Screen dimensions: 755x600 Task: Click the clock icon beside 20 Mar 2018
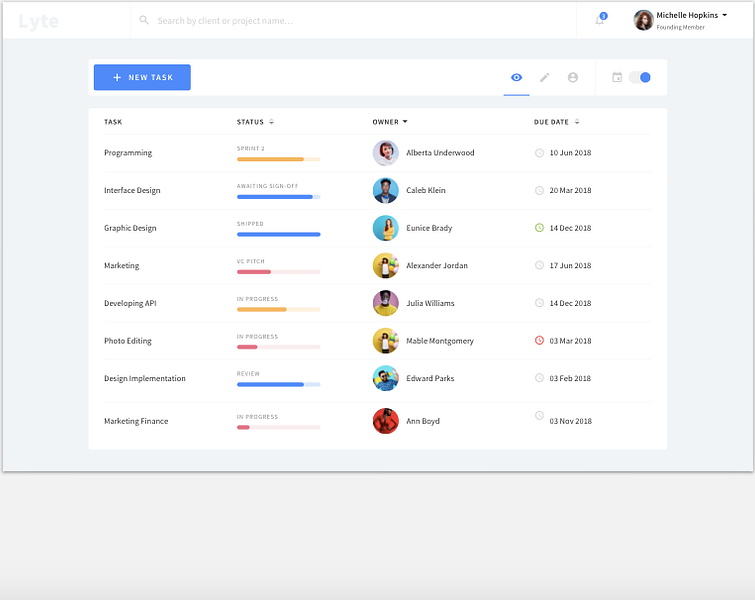point(539,190)
